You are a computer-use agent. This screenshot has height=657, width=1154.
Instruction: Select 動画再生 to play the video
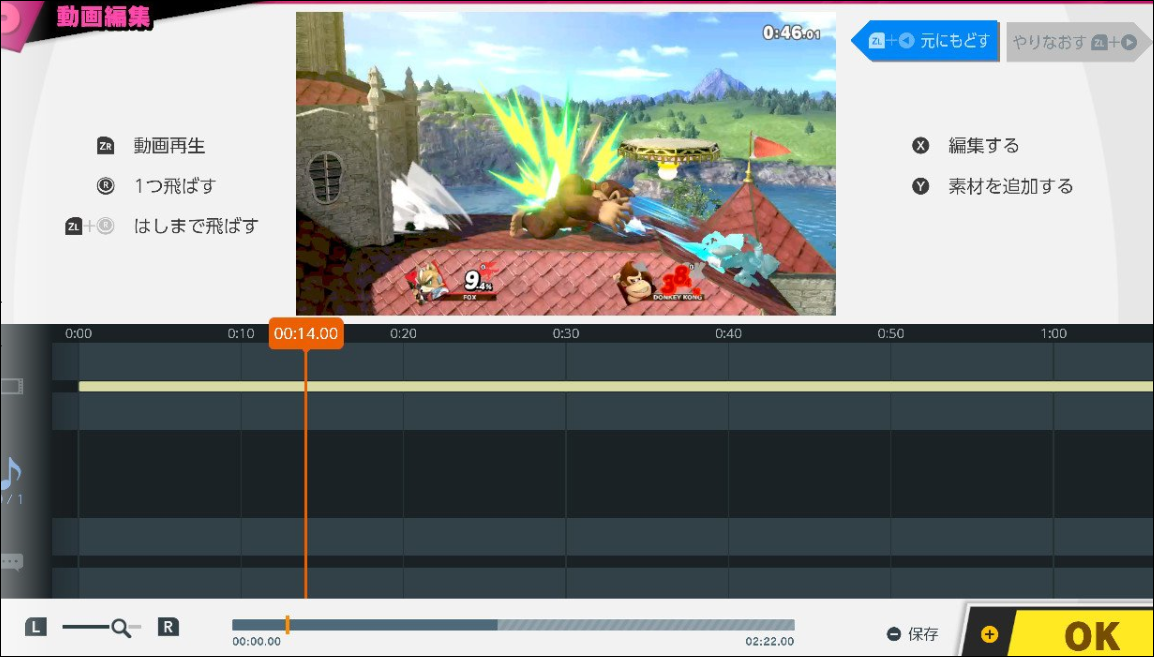click(169, 146)
